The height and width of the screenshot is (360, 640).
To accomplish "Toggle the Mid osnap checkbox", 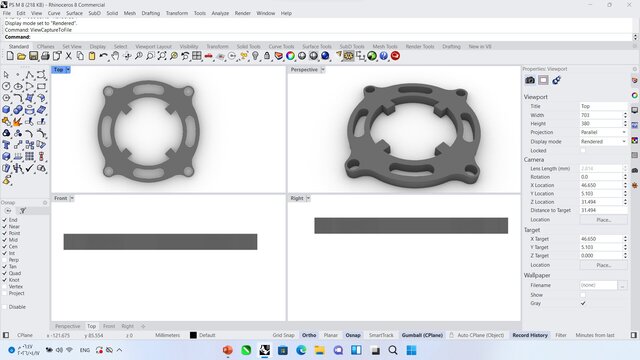I will tap(5, 240).
